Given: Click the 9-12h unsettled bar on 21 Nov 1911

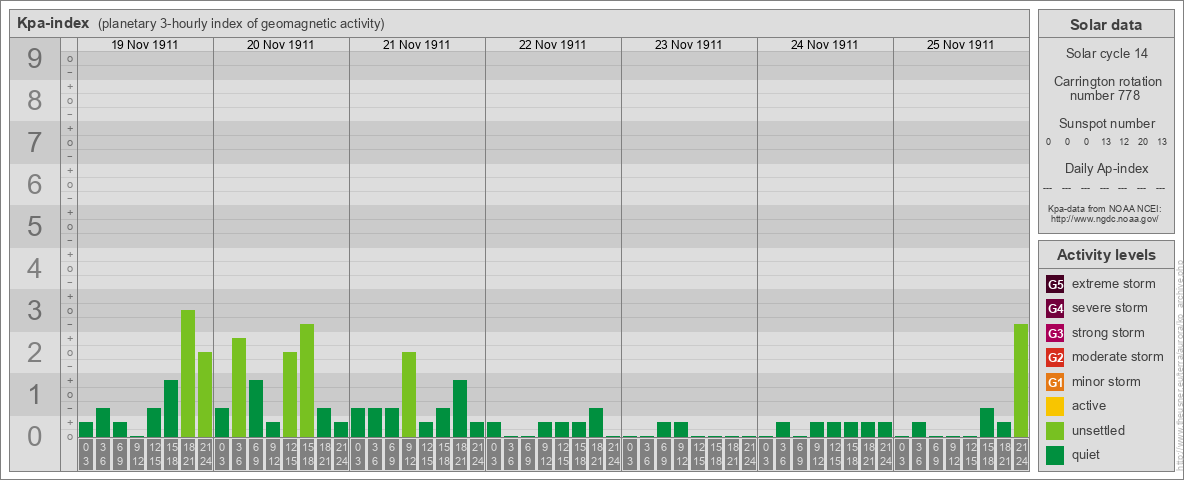Looking at the screenshot, I should [409, 395].
